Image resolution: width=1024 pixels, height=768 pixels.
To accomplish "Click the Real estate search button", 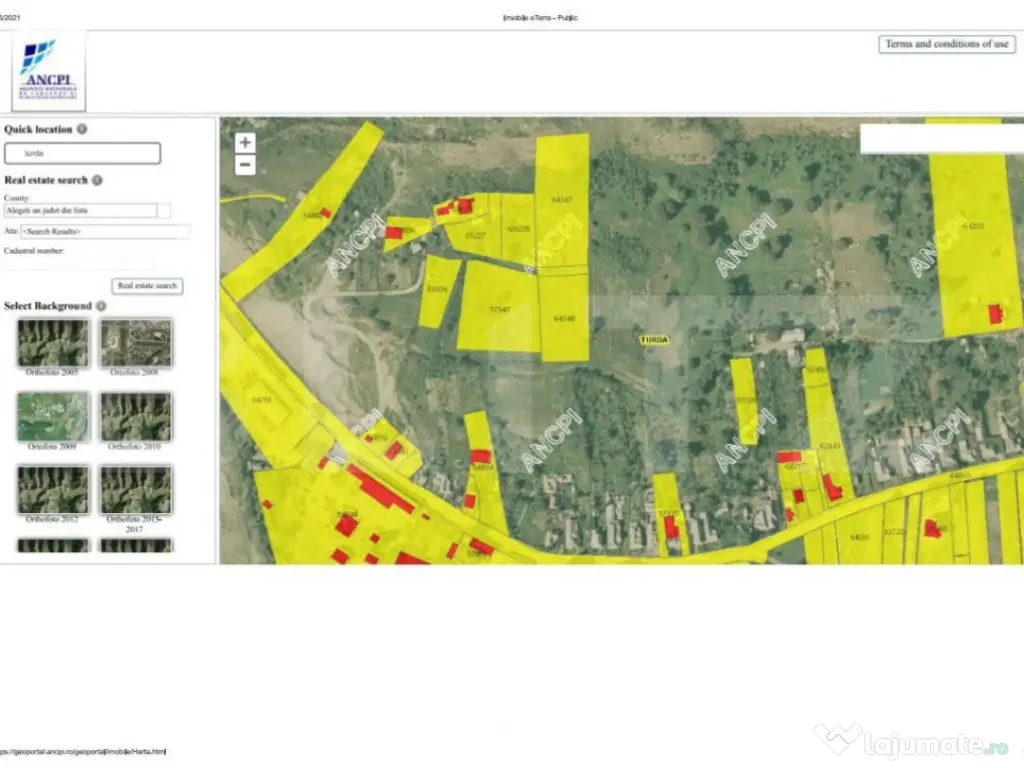I will pos(147,286).
